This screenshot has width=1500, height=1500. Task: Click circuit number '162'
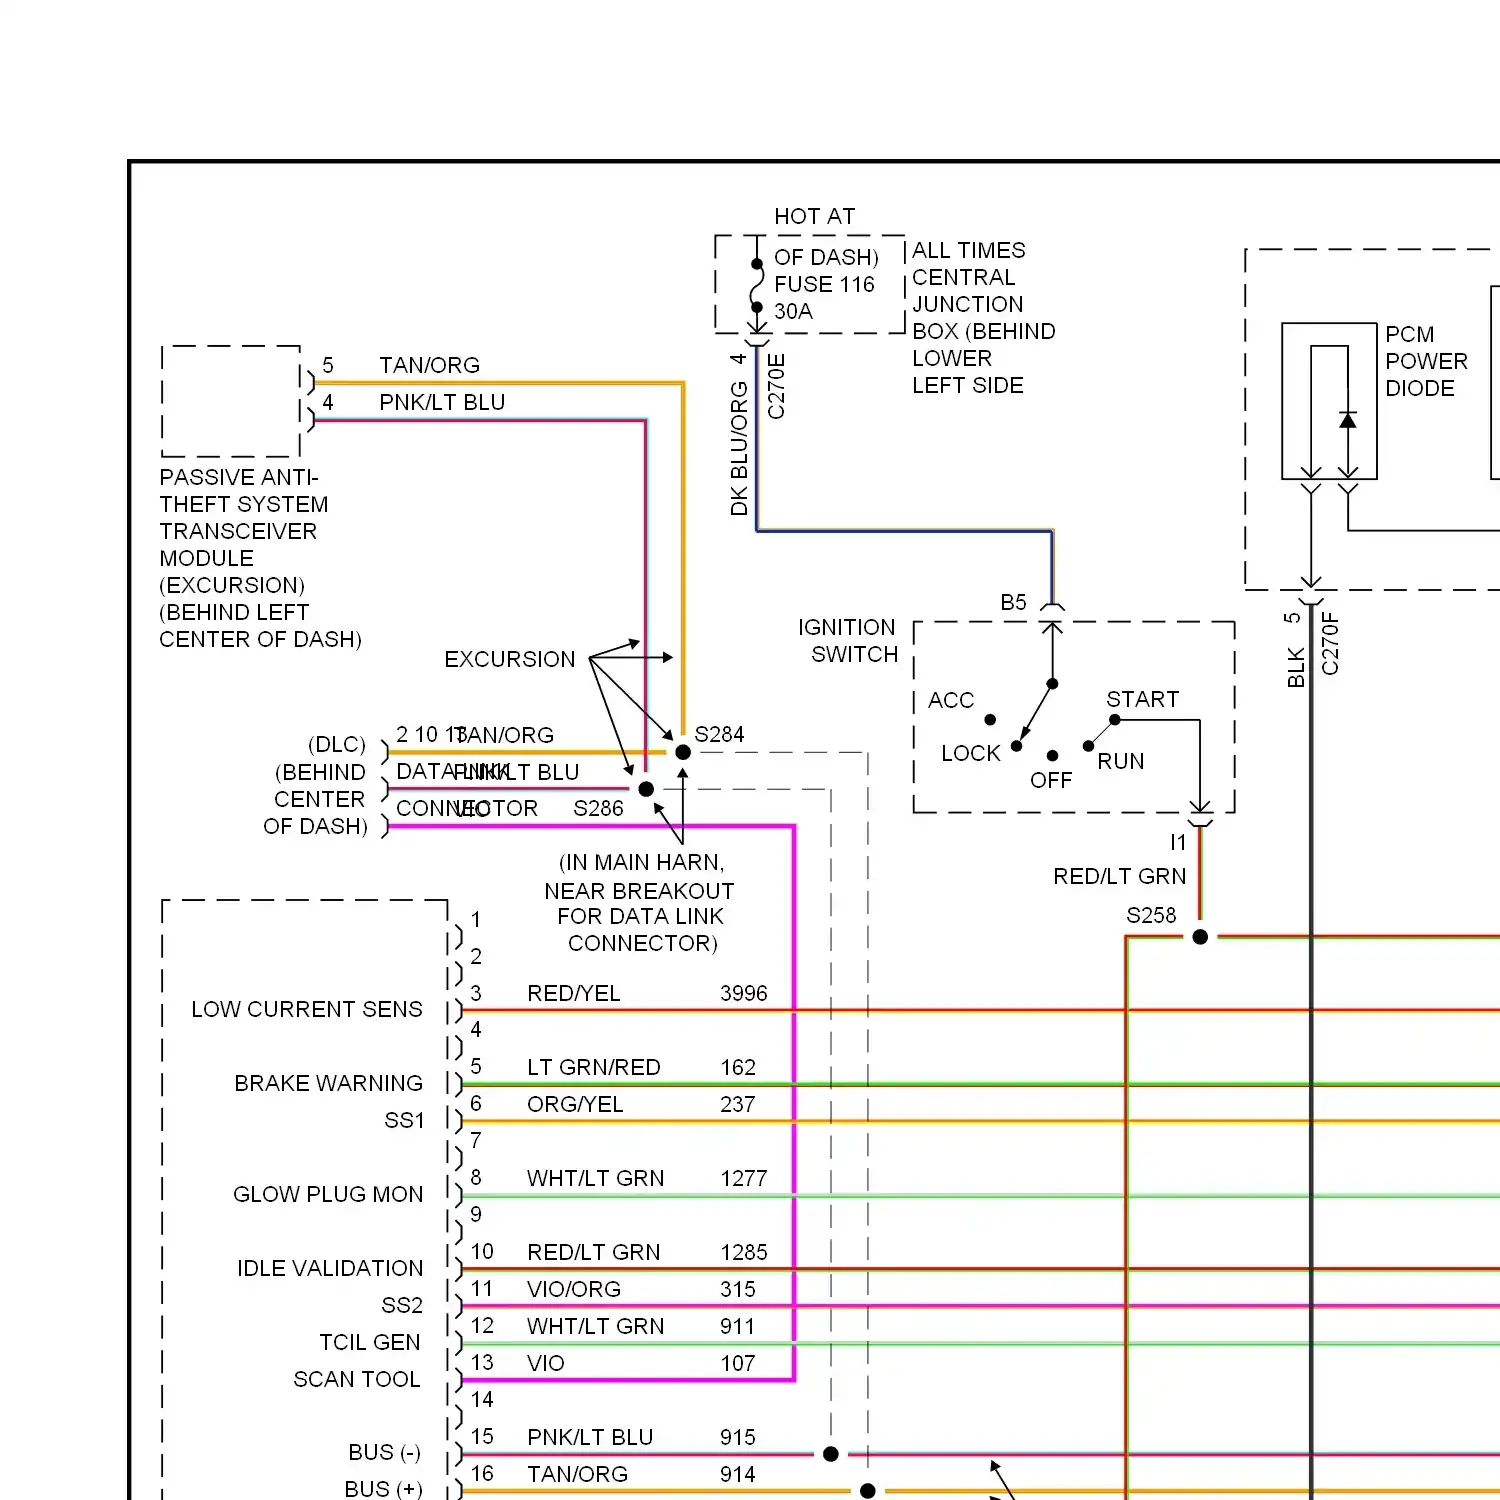point(738,1067)
